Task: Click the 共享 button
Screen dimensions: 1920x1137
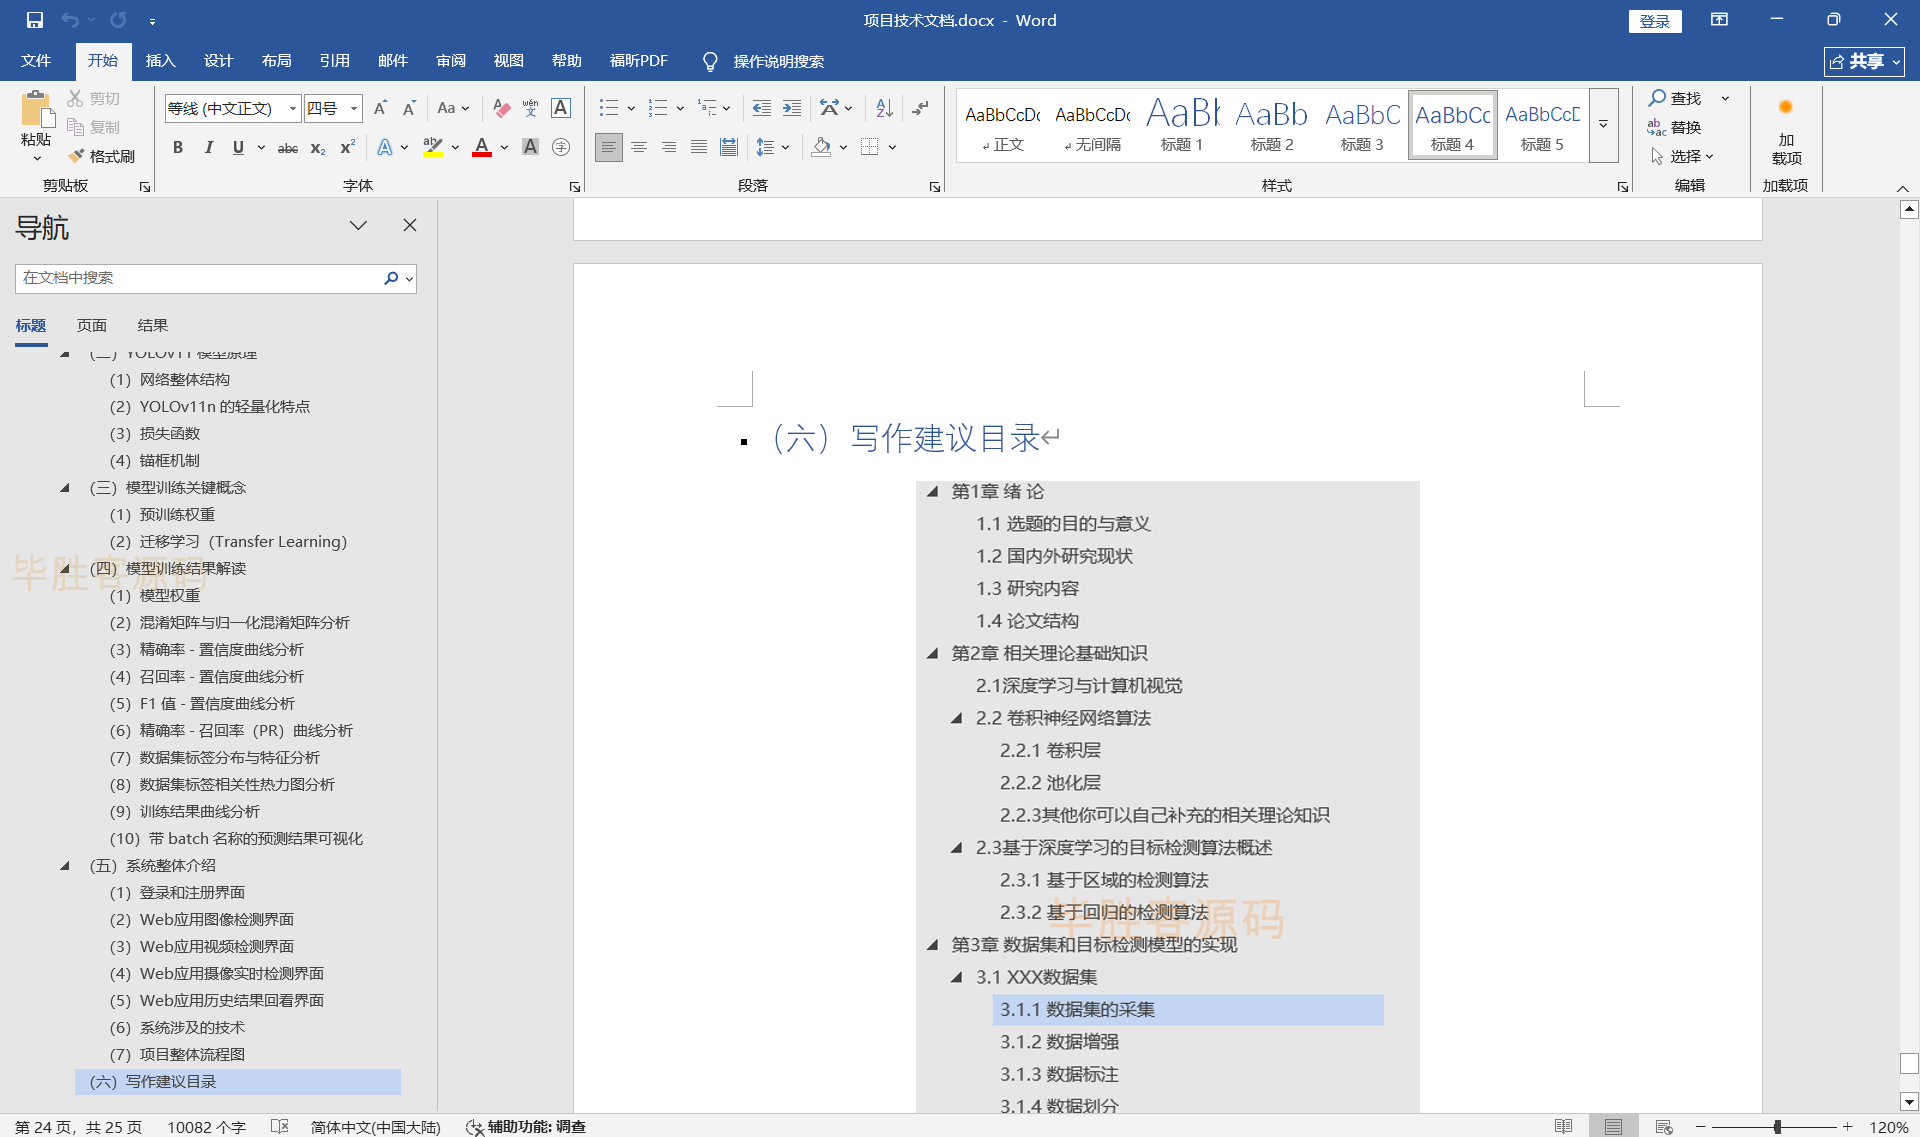Action: (1864, 61)
